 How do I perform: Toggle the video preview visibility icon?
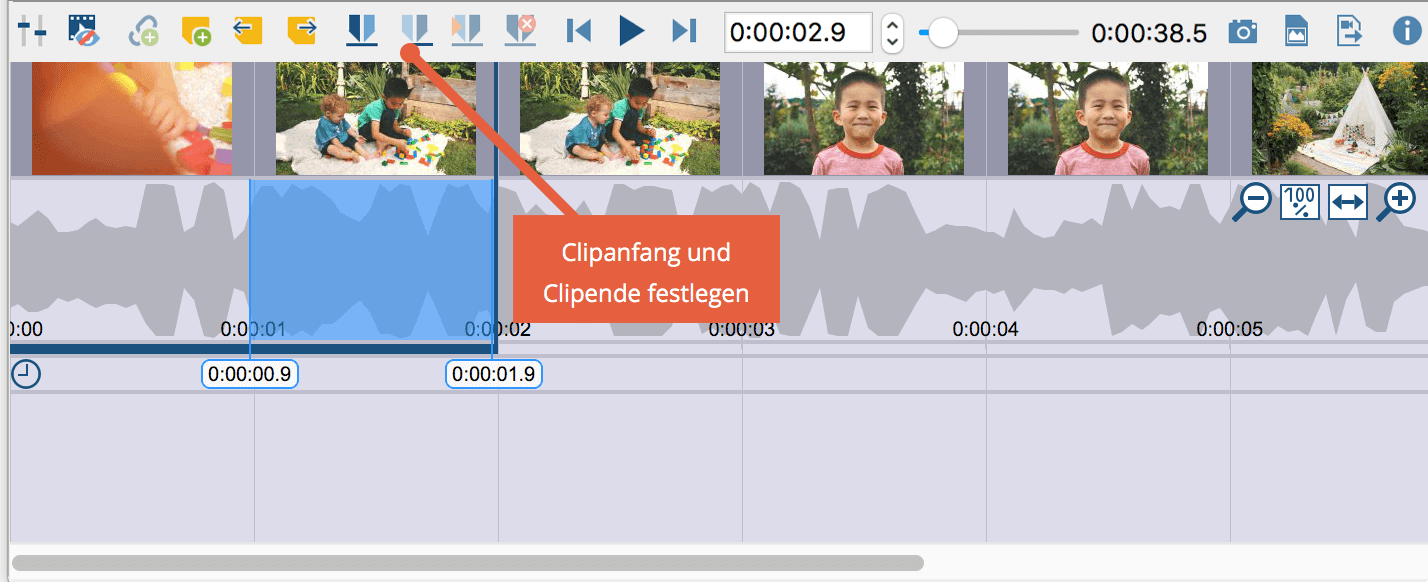(82, 31)
